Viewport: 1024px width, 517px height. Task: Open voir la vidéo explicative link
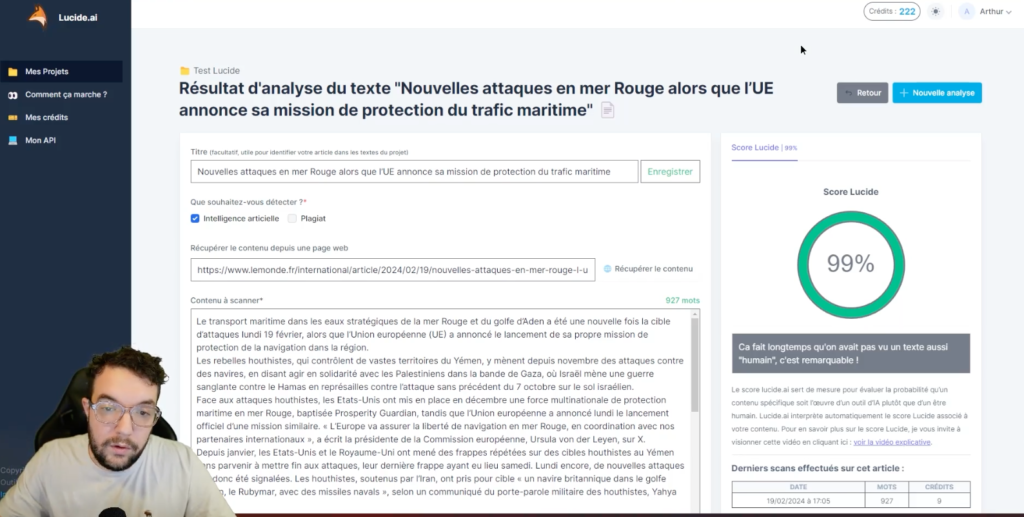[891, 442]
